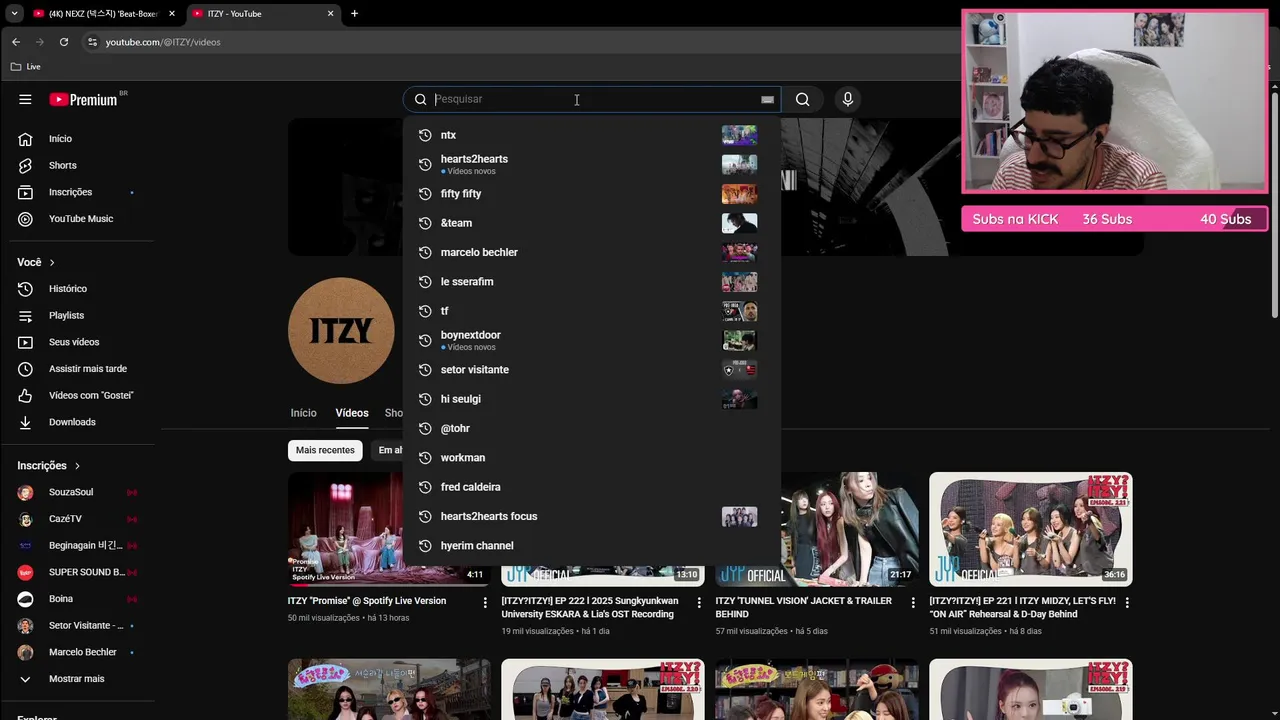The height and width of the screenshot is (720, 1280).
Task: Close the NEXZ Beat-Boxer tab
Action: 172,14
